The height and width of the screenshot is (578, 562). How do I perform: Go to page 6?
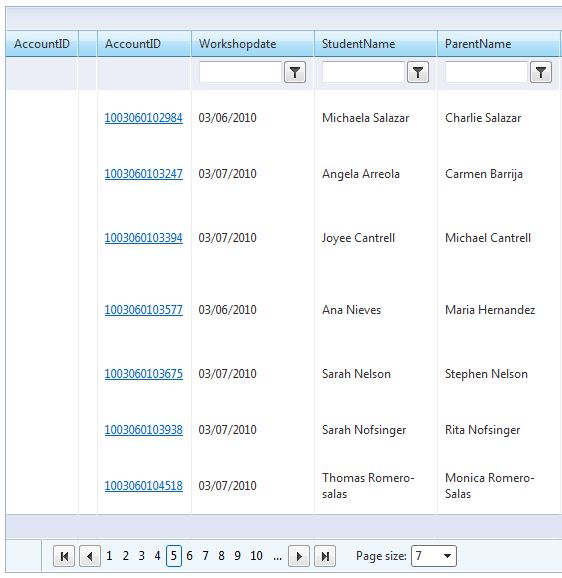[189, 556]
